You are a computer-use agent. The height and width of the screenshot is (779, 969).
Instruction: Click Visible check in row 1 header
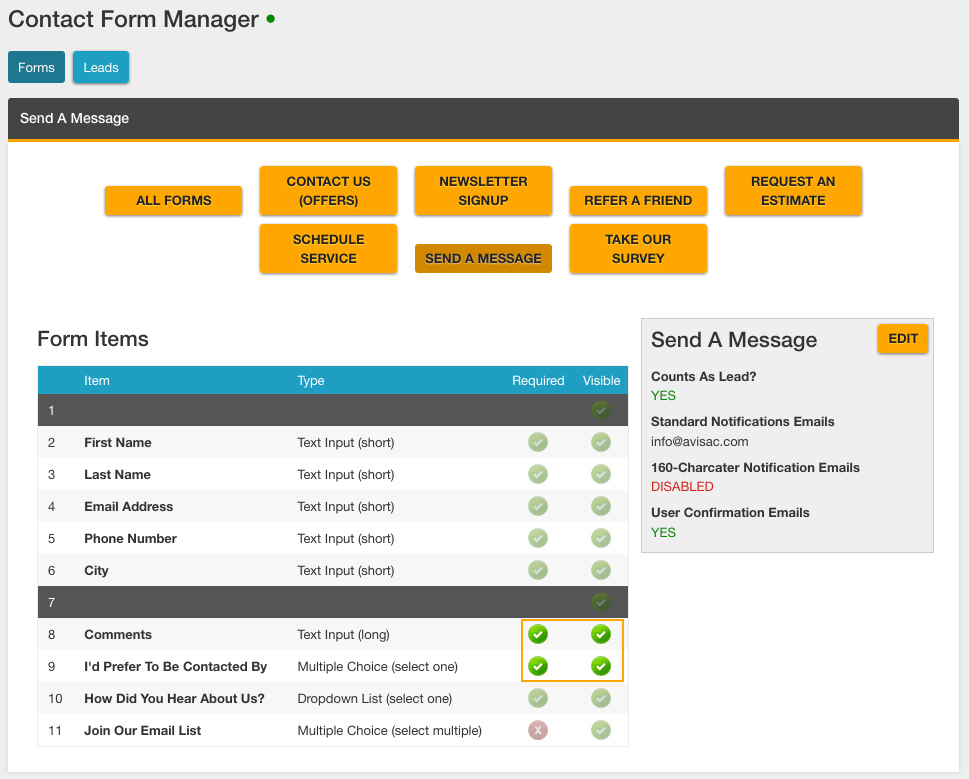coord(600,410)
